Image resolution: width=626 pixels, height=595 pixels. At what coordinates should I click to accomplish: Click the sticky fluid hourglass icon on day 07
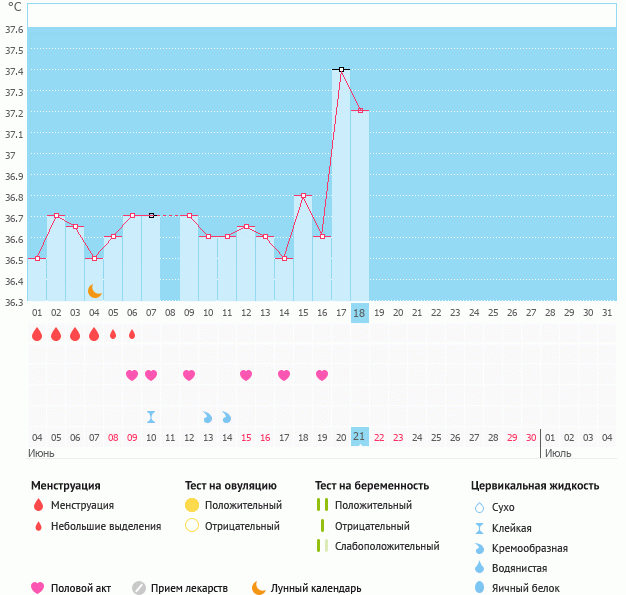pos(151,417)
